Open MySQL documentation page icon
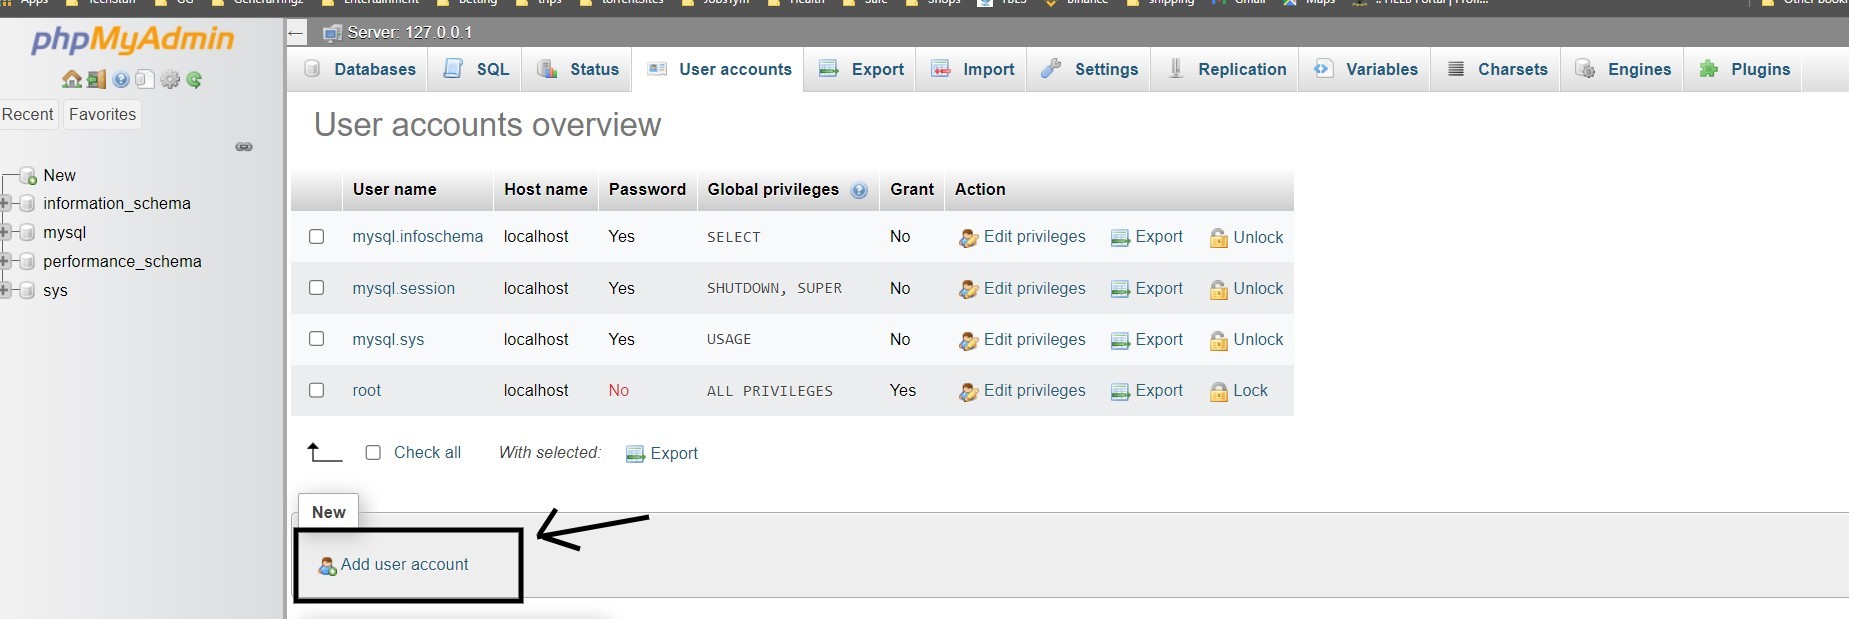Screen dimensions: 1849x619 [x=145, y=79]
